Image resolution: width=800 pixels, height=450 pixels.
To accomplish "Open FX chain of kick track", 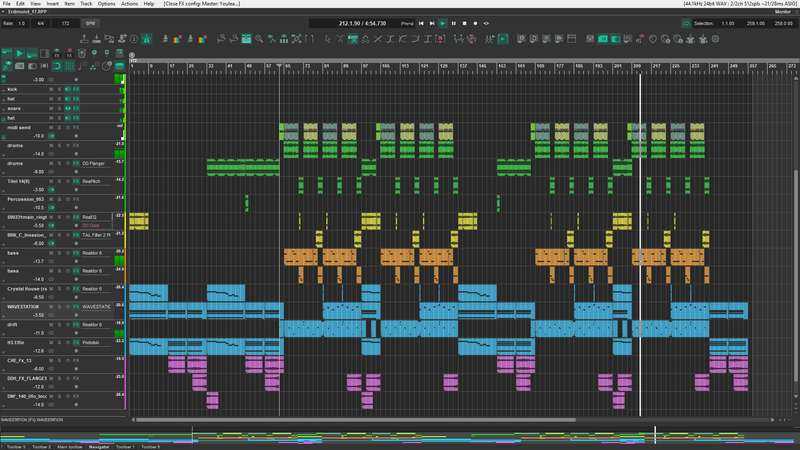I will tap(76, 89).
